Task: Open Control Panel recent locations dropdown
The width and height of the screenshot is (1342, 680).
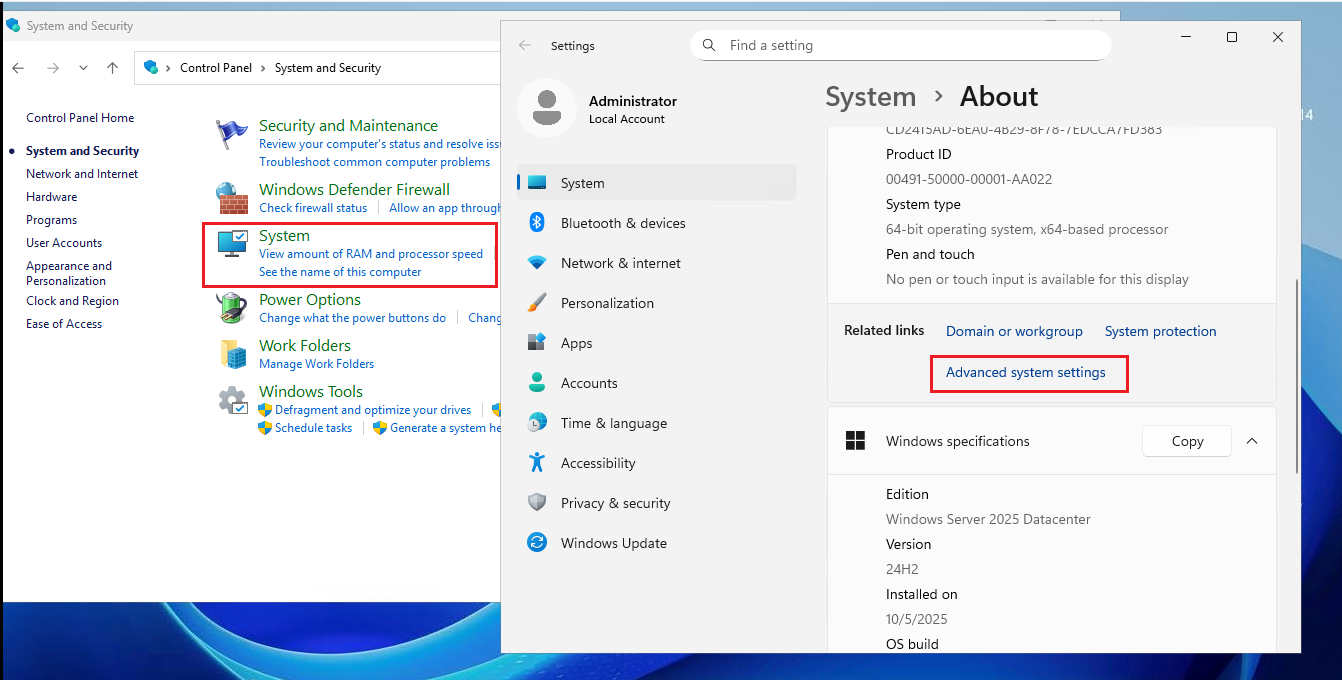Action: click(83, 68)
